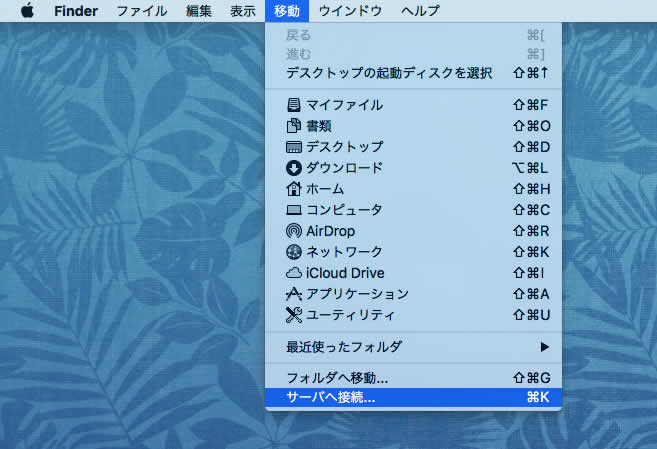The width and height of the screenshot is (657, 449).
Task: Select ホーム menu entry
Action: coord(414,189)
